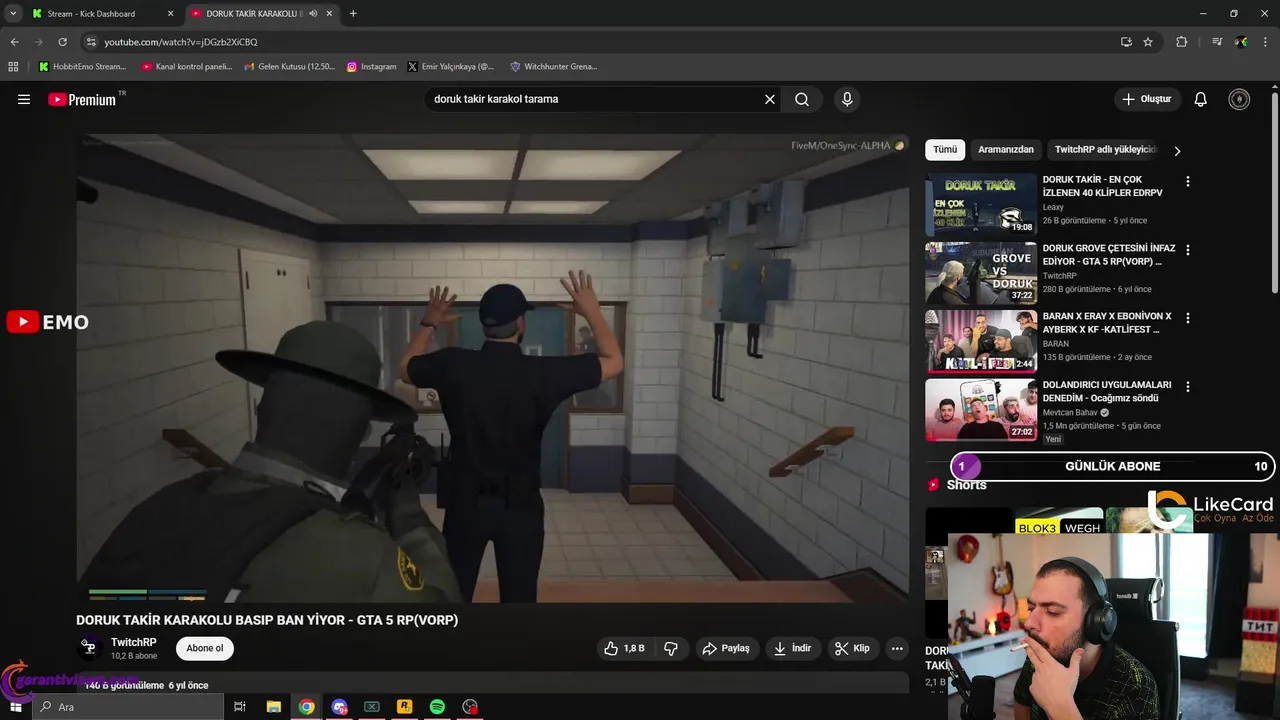1280x720 pixels.
Task: Open Emir Yalçınkaya X bookmark
Action: pos(451,67)
